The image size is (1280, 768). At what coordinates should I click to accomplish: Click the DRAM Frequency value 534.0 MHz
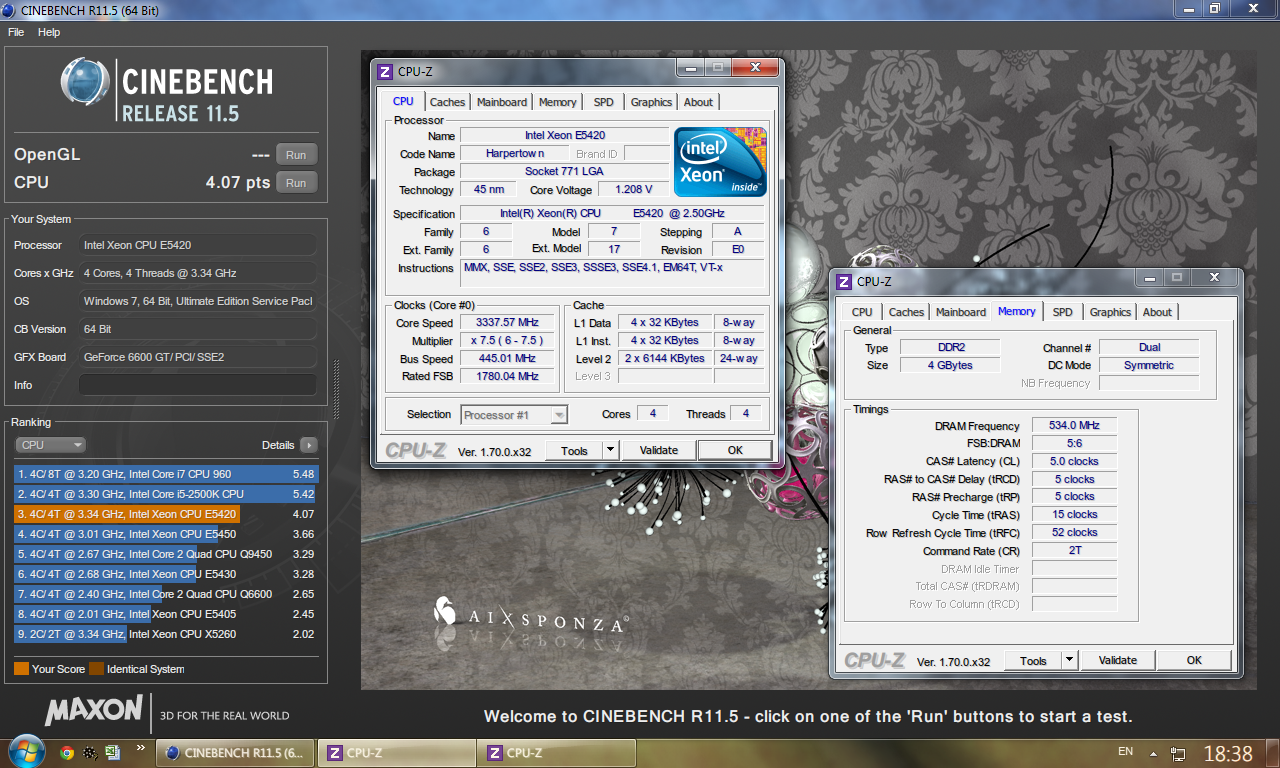tap(1074, 426)
